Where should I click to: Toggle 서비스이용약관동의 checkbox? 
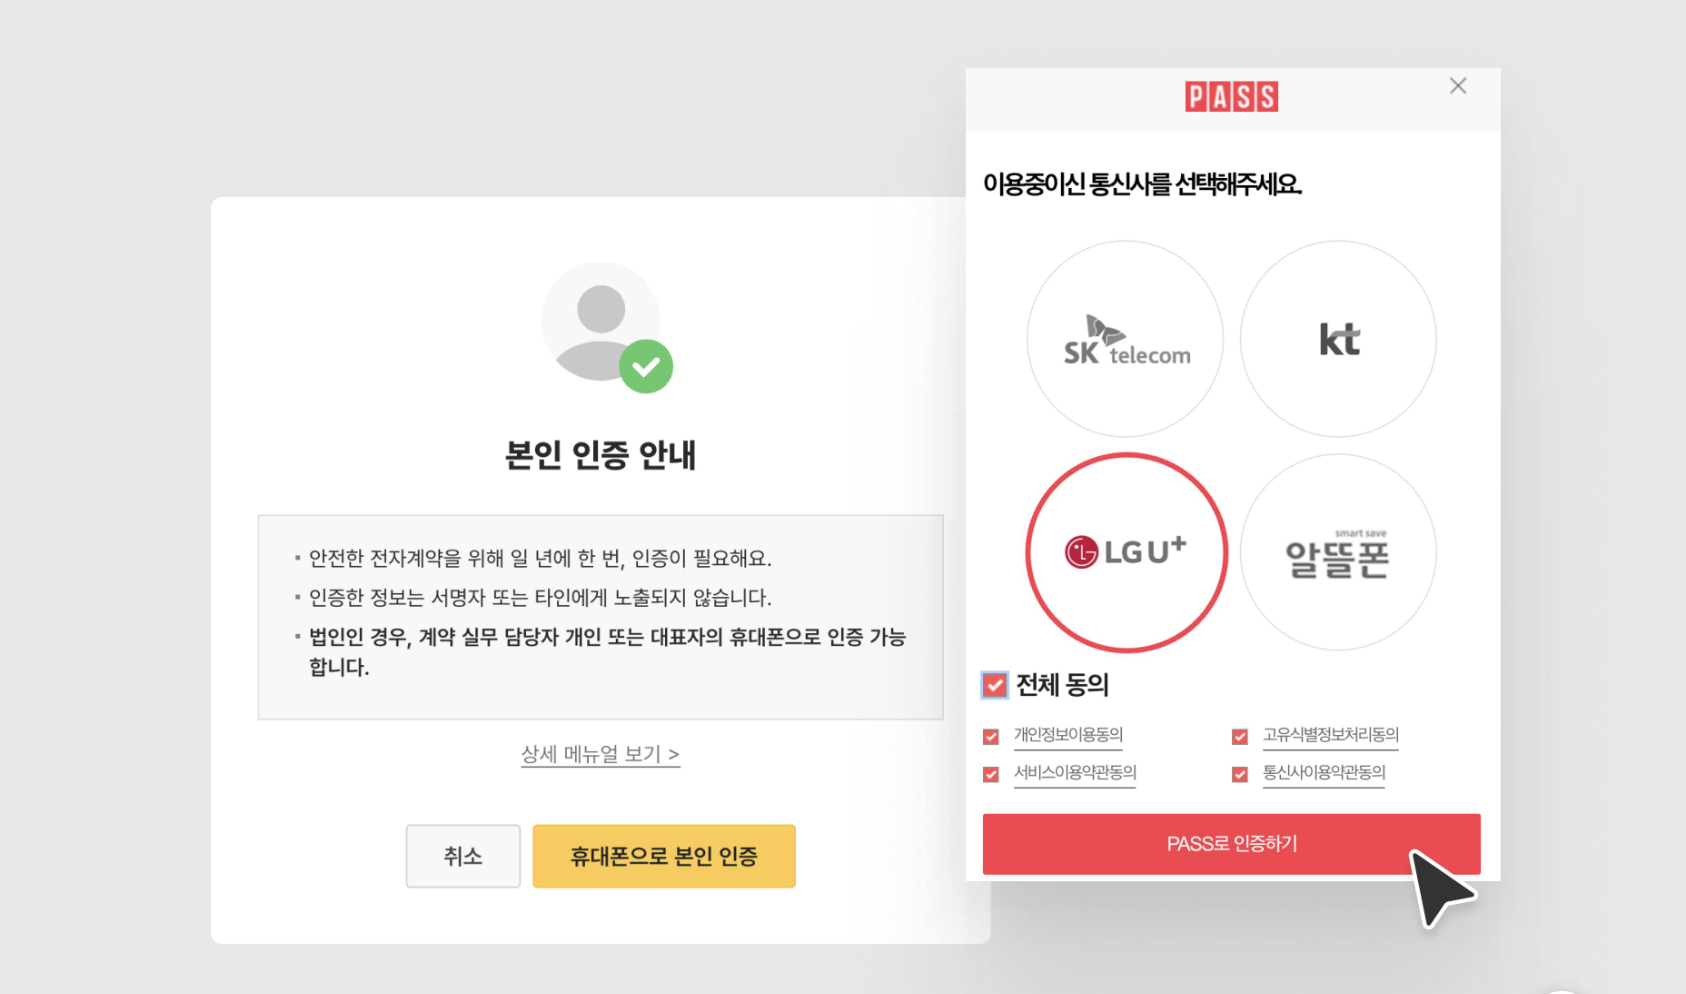[991, 774]
